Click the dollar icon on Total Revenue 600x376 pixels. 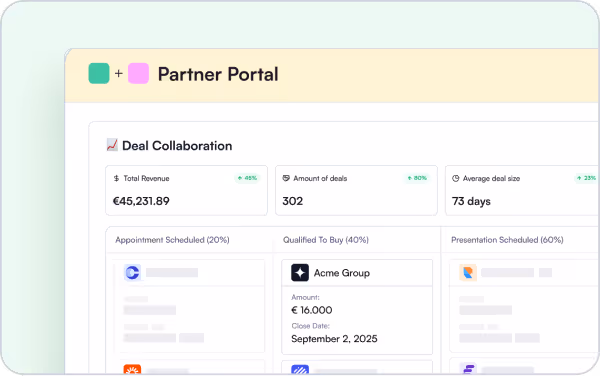116,178
